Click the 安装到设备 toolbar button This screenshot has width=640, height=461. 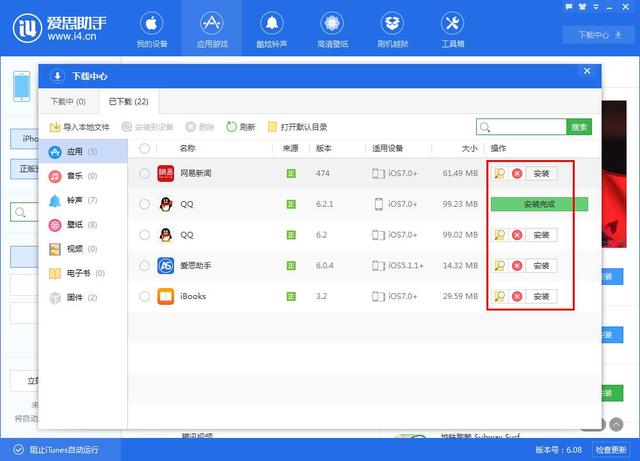coord(148,127)
